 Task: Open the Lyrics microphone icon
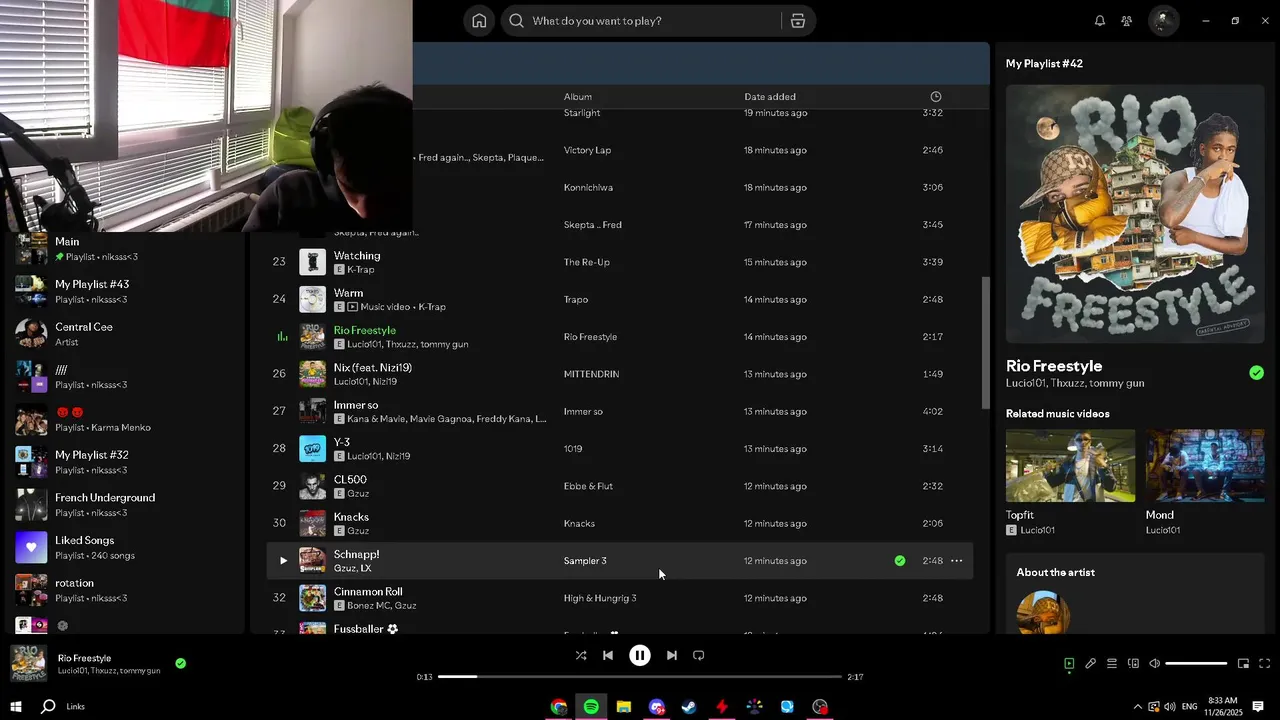[x=1091, y=663]
